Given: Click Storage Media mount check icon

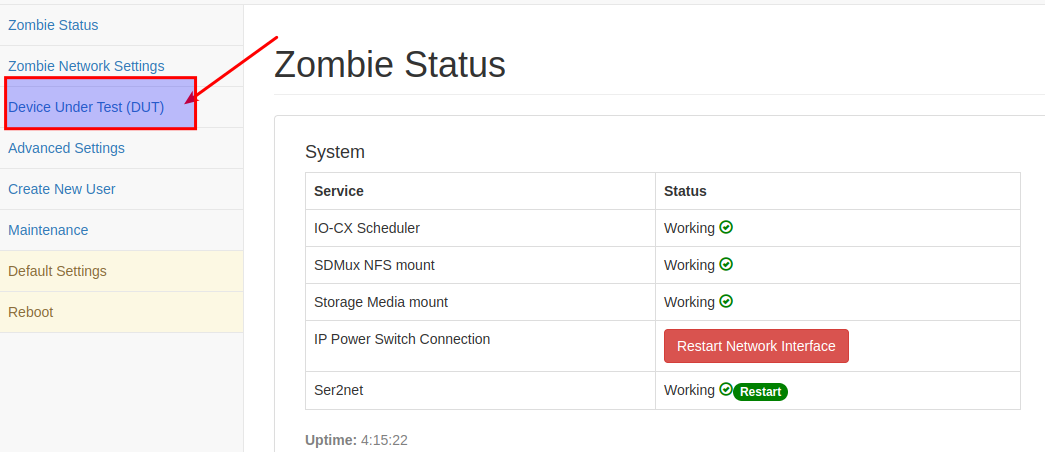Looking at the screenshot, I should point(726,301).
